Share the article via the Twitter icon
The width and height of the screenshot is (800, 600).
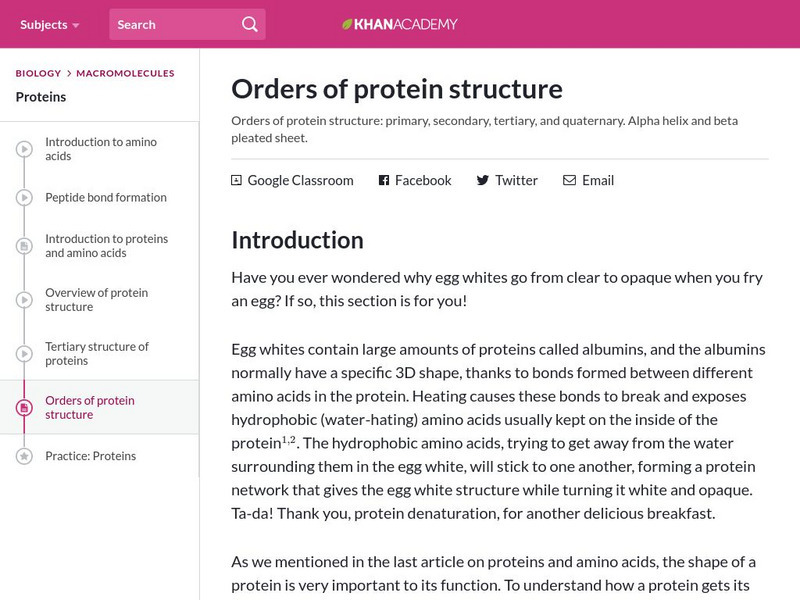(x=481, y=180)
